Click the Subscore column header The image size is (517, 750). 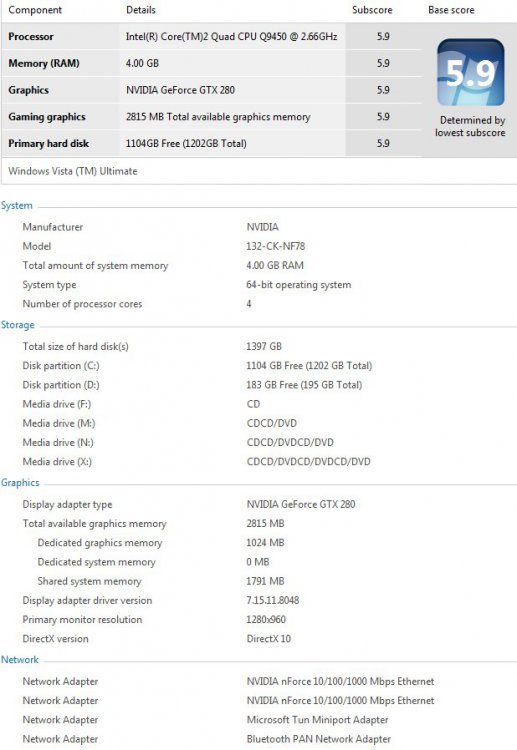372,10
